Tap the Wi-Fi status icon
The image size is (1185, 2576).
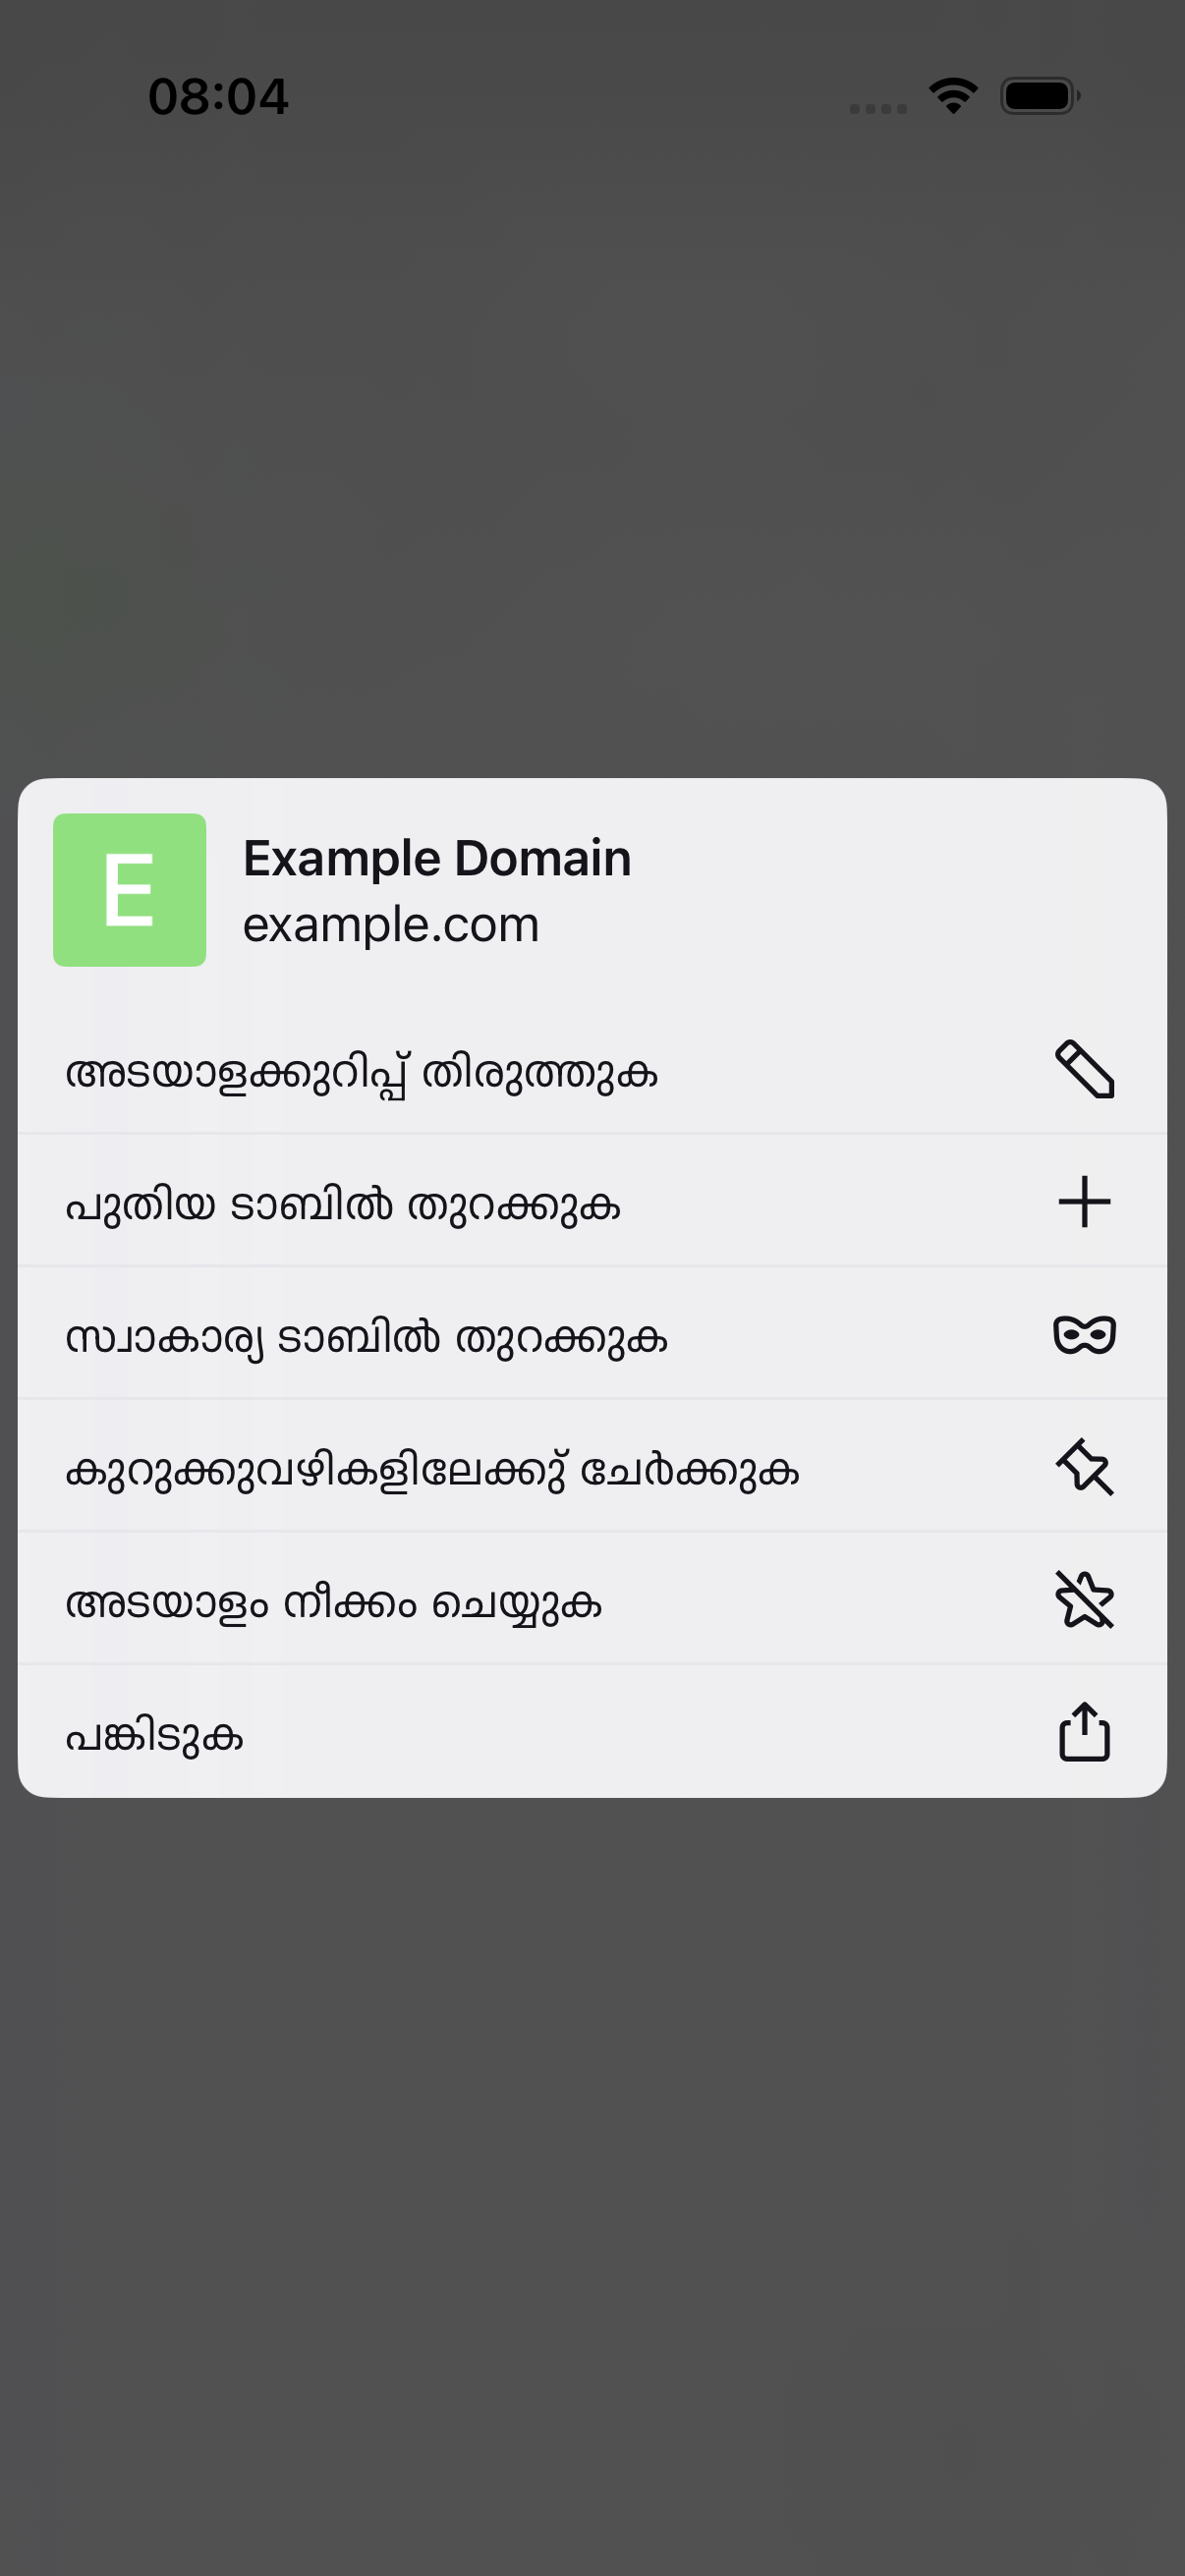(953, 96)
